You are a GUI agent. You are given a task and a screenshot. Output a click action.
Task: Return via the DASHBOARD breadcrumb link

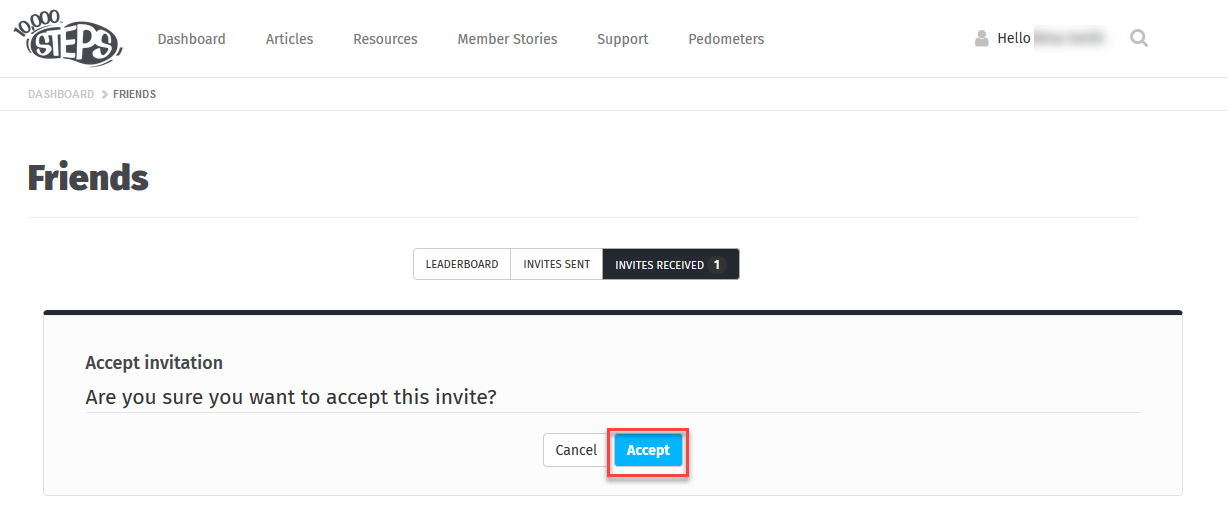pyautogui.click(x=61, y=94)
